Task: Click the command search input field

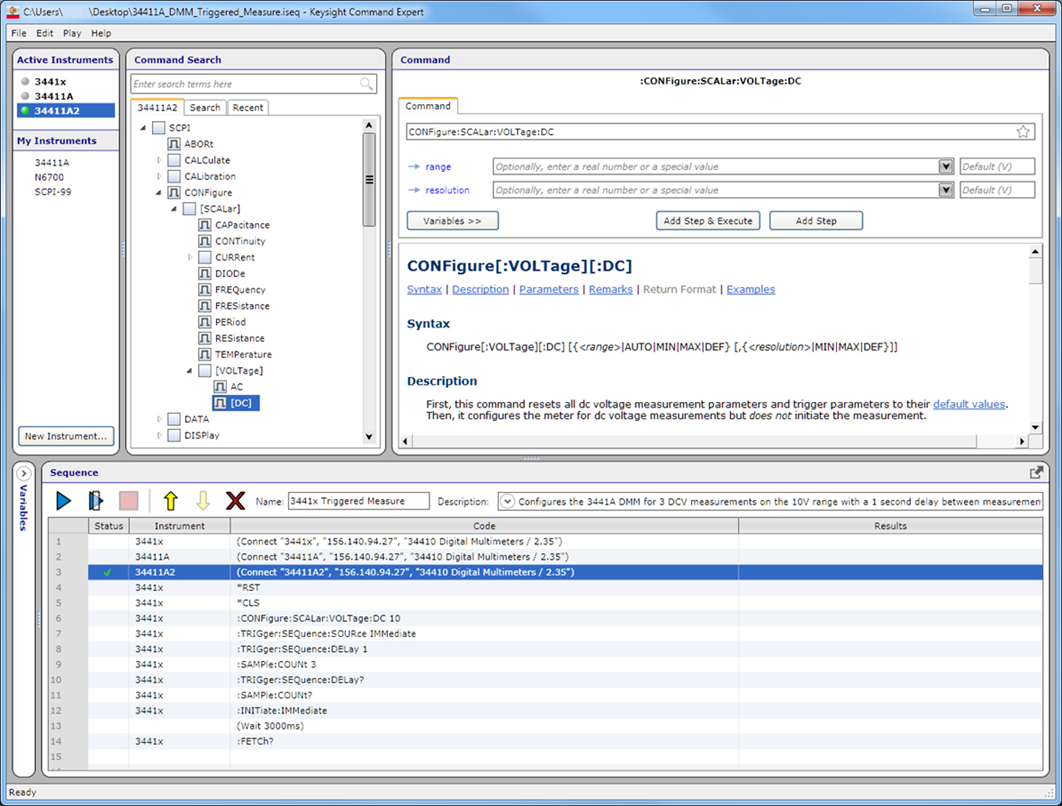Action: click(253, 84)
